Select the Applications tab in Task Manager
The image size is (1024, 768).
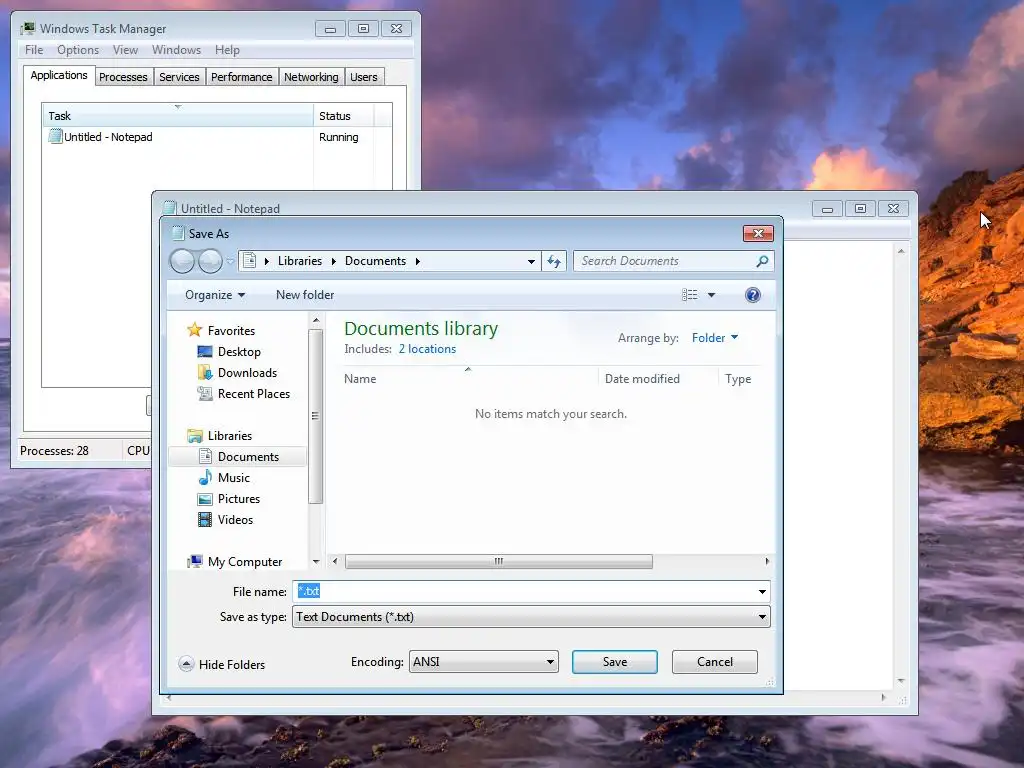[x=59, y=75]
